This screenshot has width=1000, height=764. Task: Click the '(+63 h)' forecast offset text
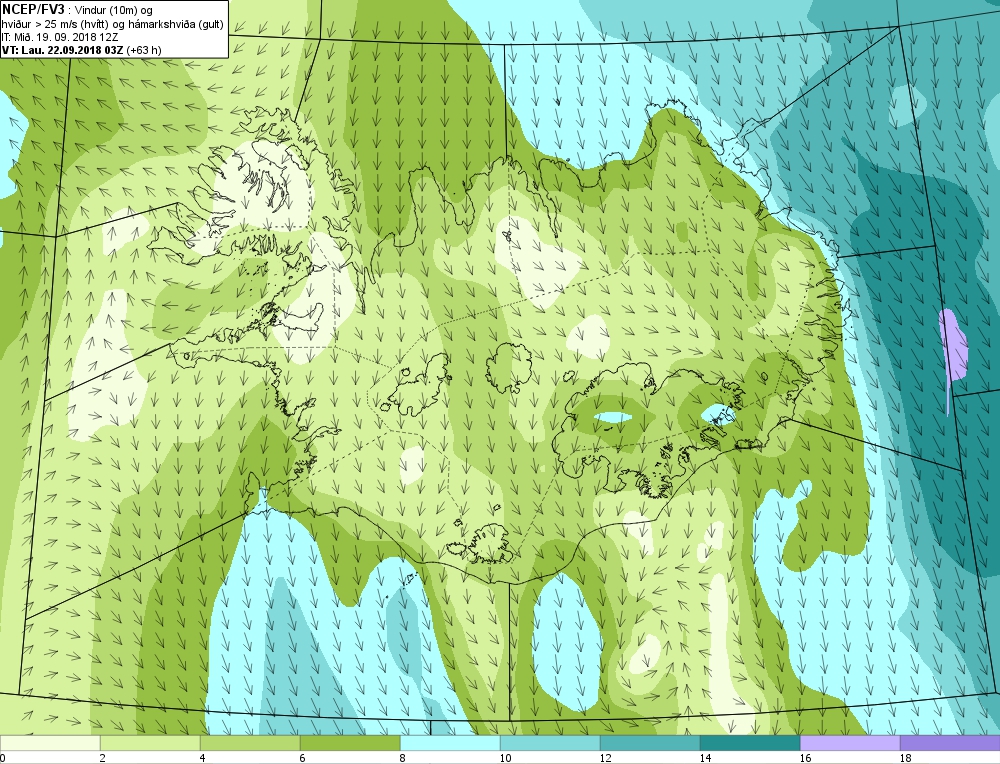pyautogui.click(x=144, y=50)
